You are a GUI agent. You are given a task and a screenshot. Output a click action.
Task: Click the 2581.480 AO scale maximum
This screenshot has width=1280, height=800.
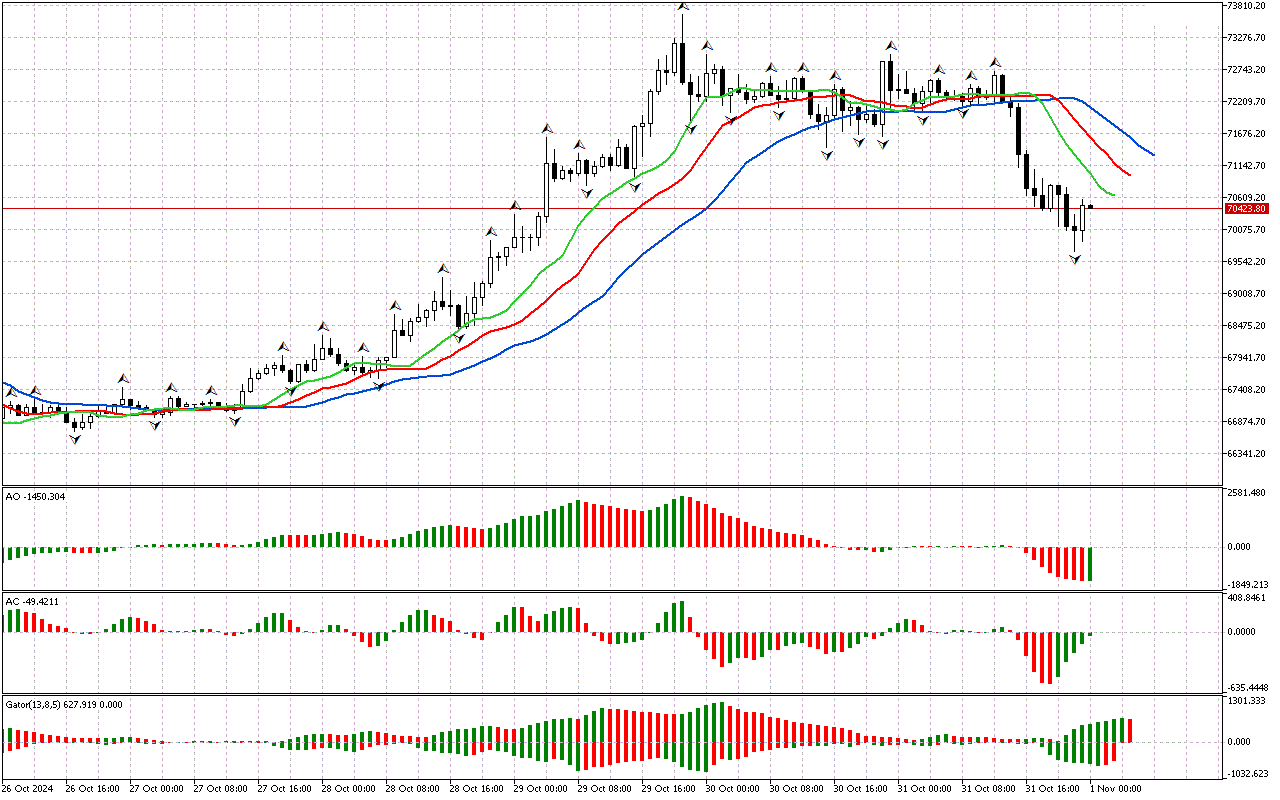(x=1247, y=494)
